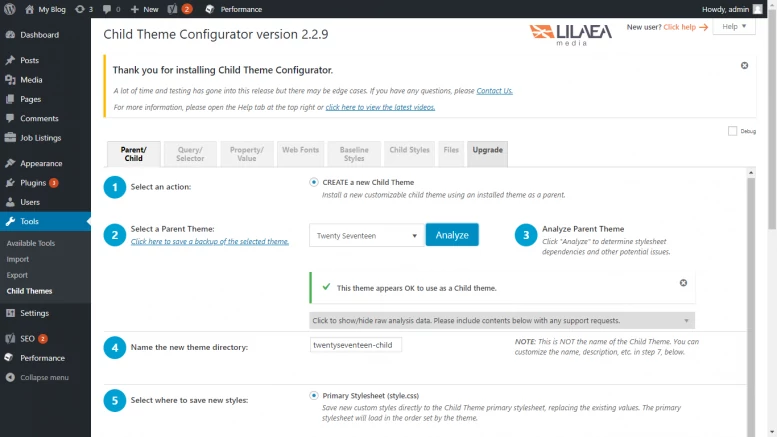Click the Yoast SEO icon in top bar

[x=172, y=9]
